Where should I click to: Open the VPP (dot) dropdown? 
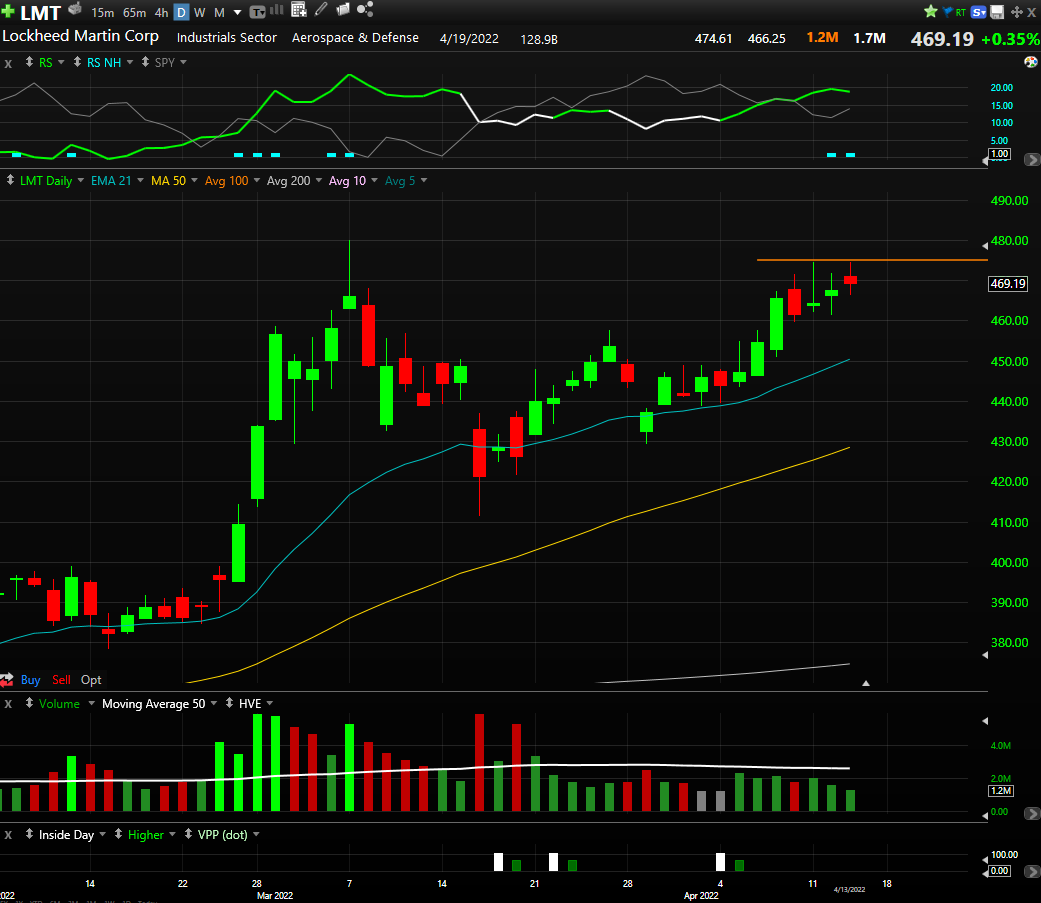click(256, 835)
